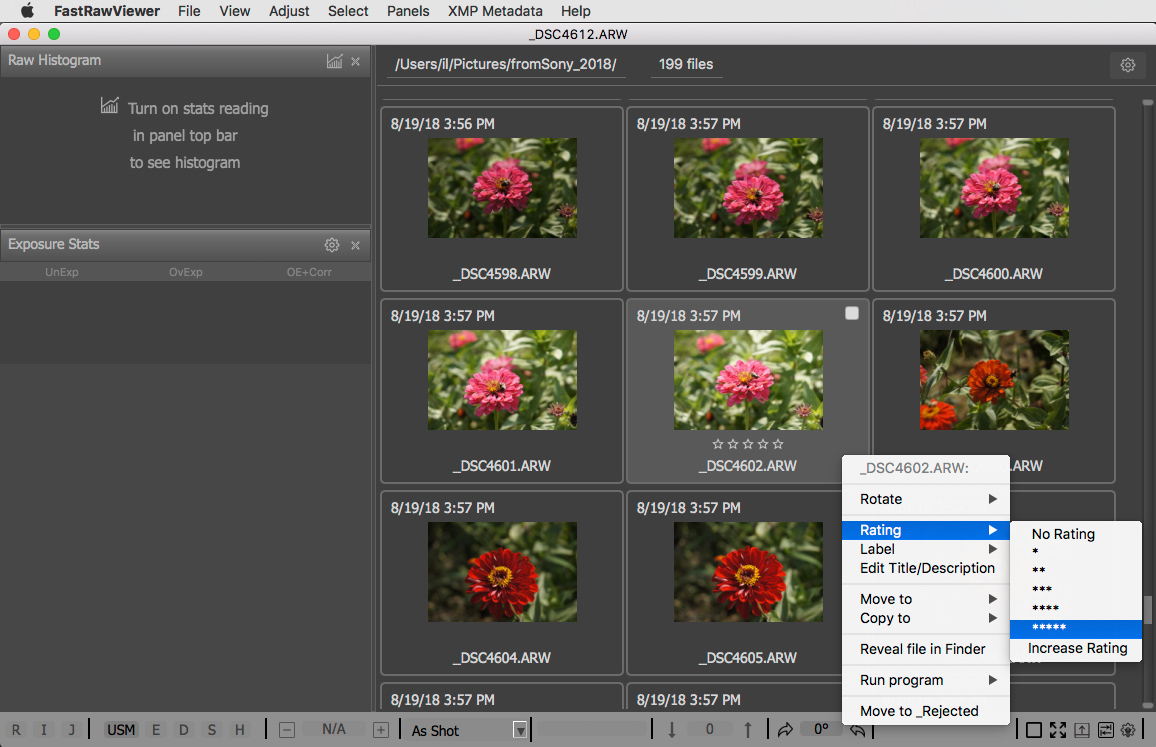This screenshot has height=747, width=1156.
Task: Open thumbnail grid settings gear
Action: [1127, 65]
